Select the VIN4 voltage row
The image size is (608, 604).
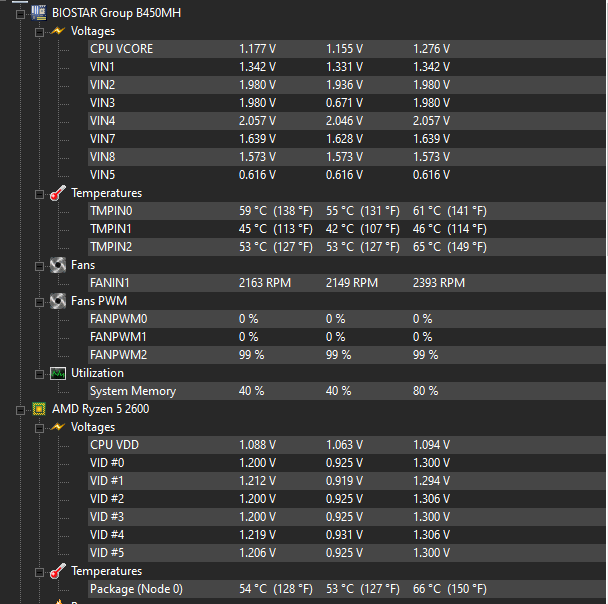click(347, 121)
